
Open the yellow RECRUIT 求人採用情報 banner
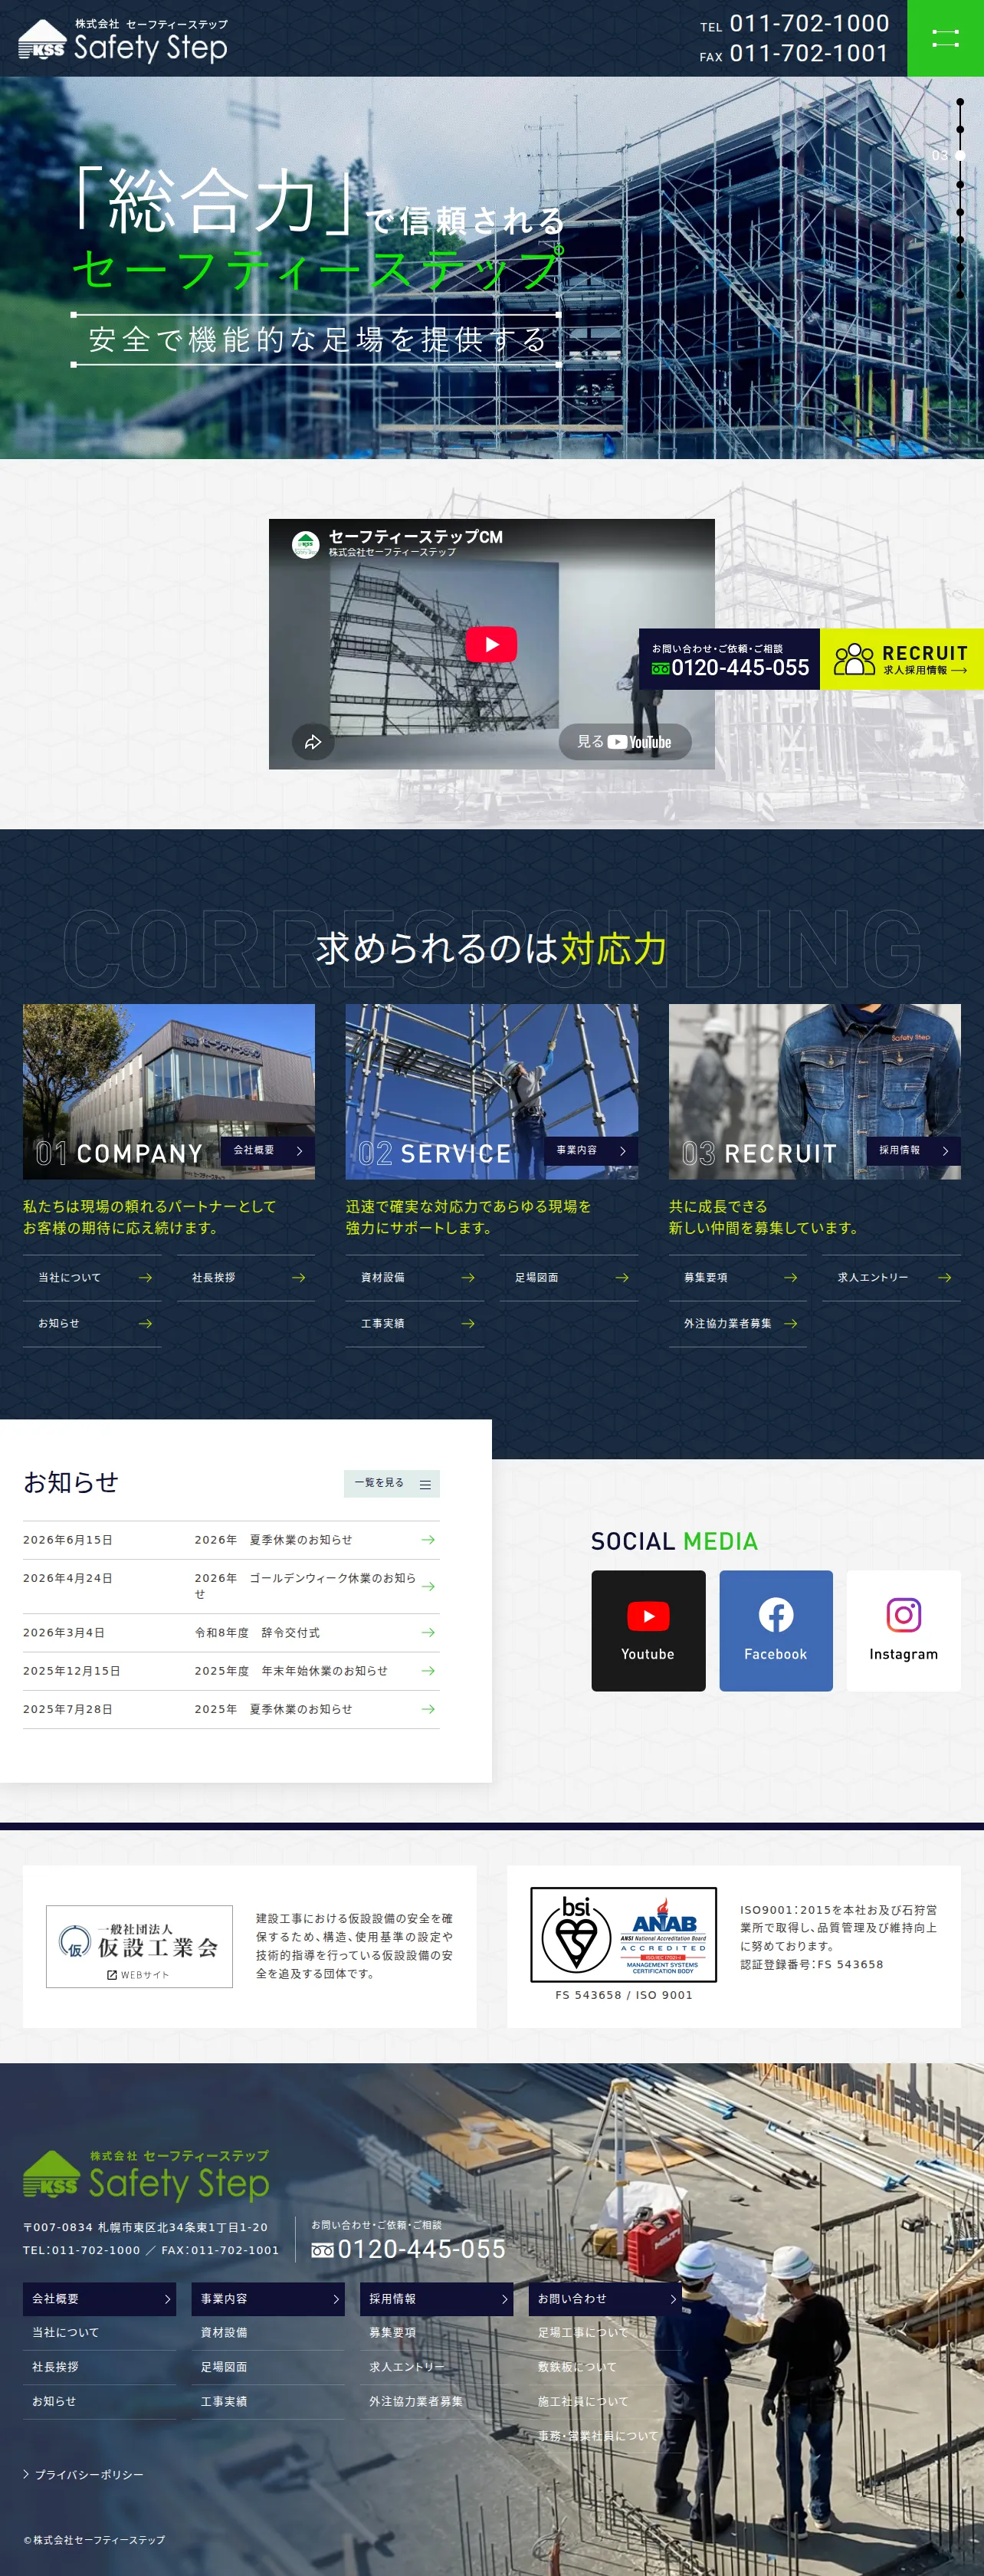[901, 659]
